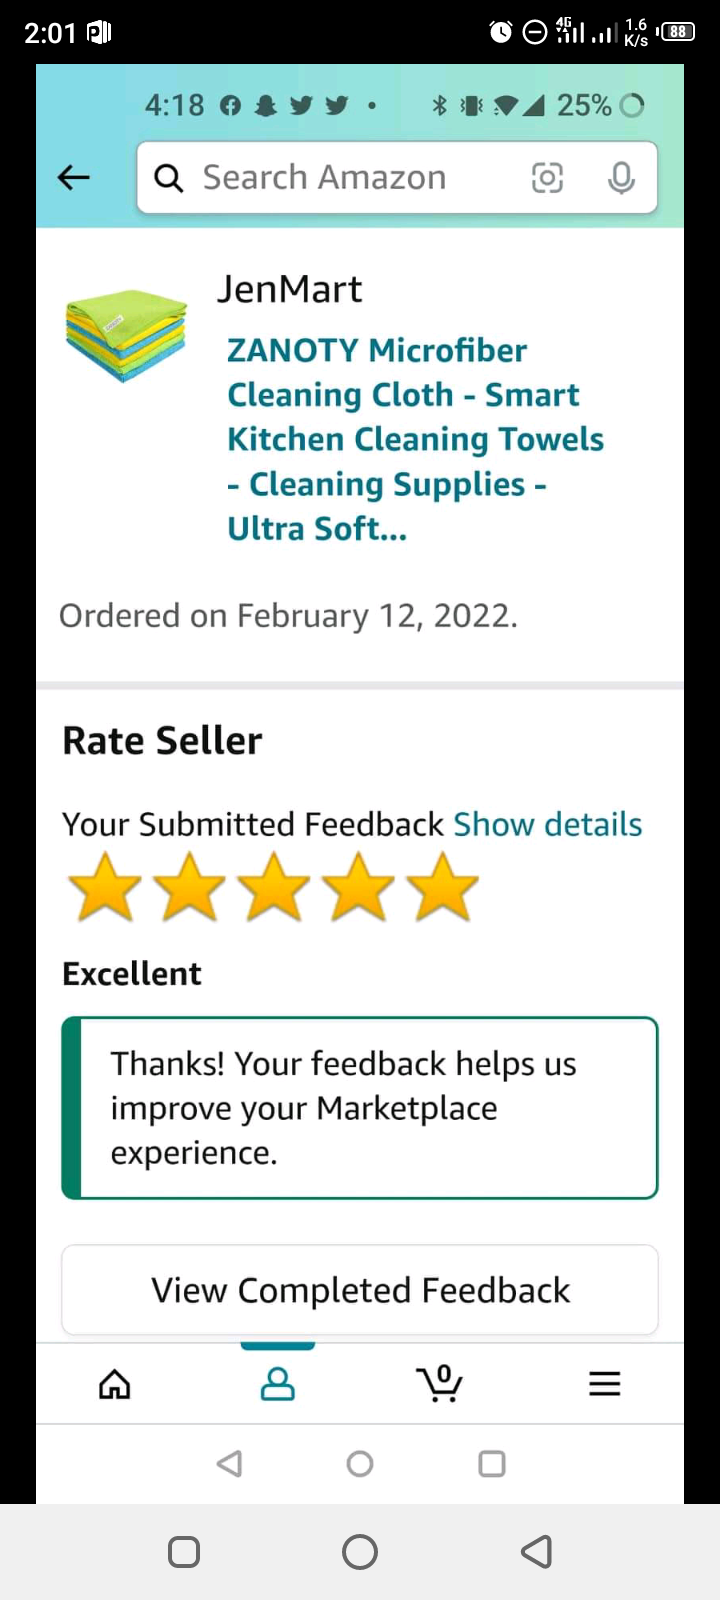Open the account profile tab

click(x=278, y=1384)
